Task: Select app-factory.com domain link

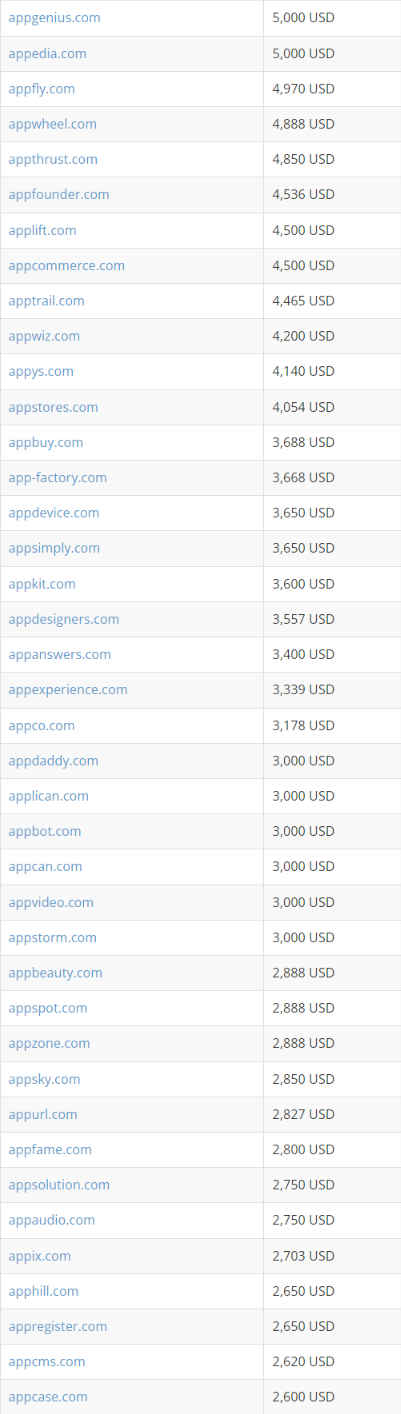Action: tap(57, 477)
